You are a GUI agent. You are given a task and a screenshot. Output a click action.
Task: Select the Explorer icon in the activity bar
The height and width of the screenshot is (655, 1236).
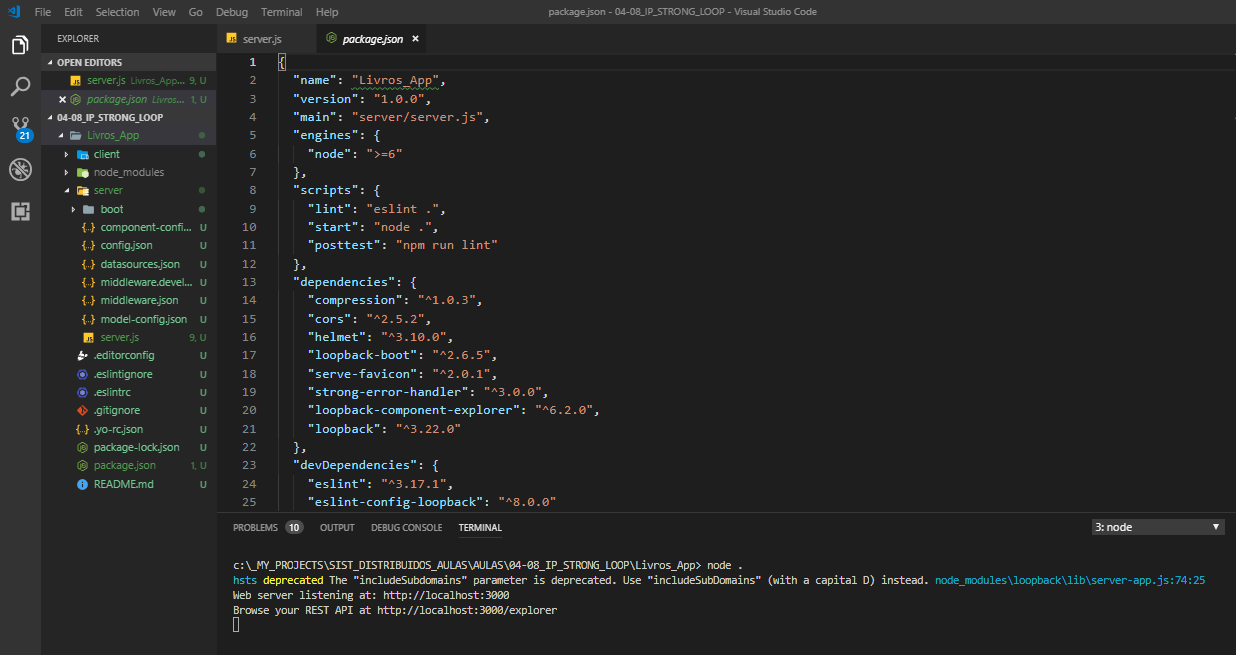20,45
